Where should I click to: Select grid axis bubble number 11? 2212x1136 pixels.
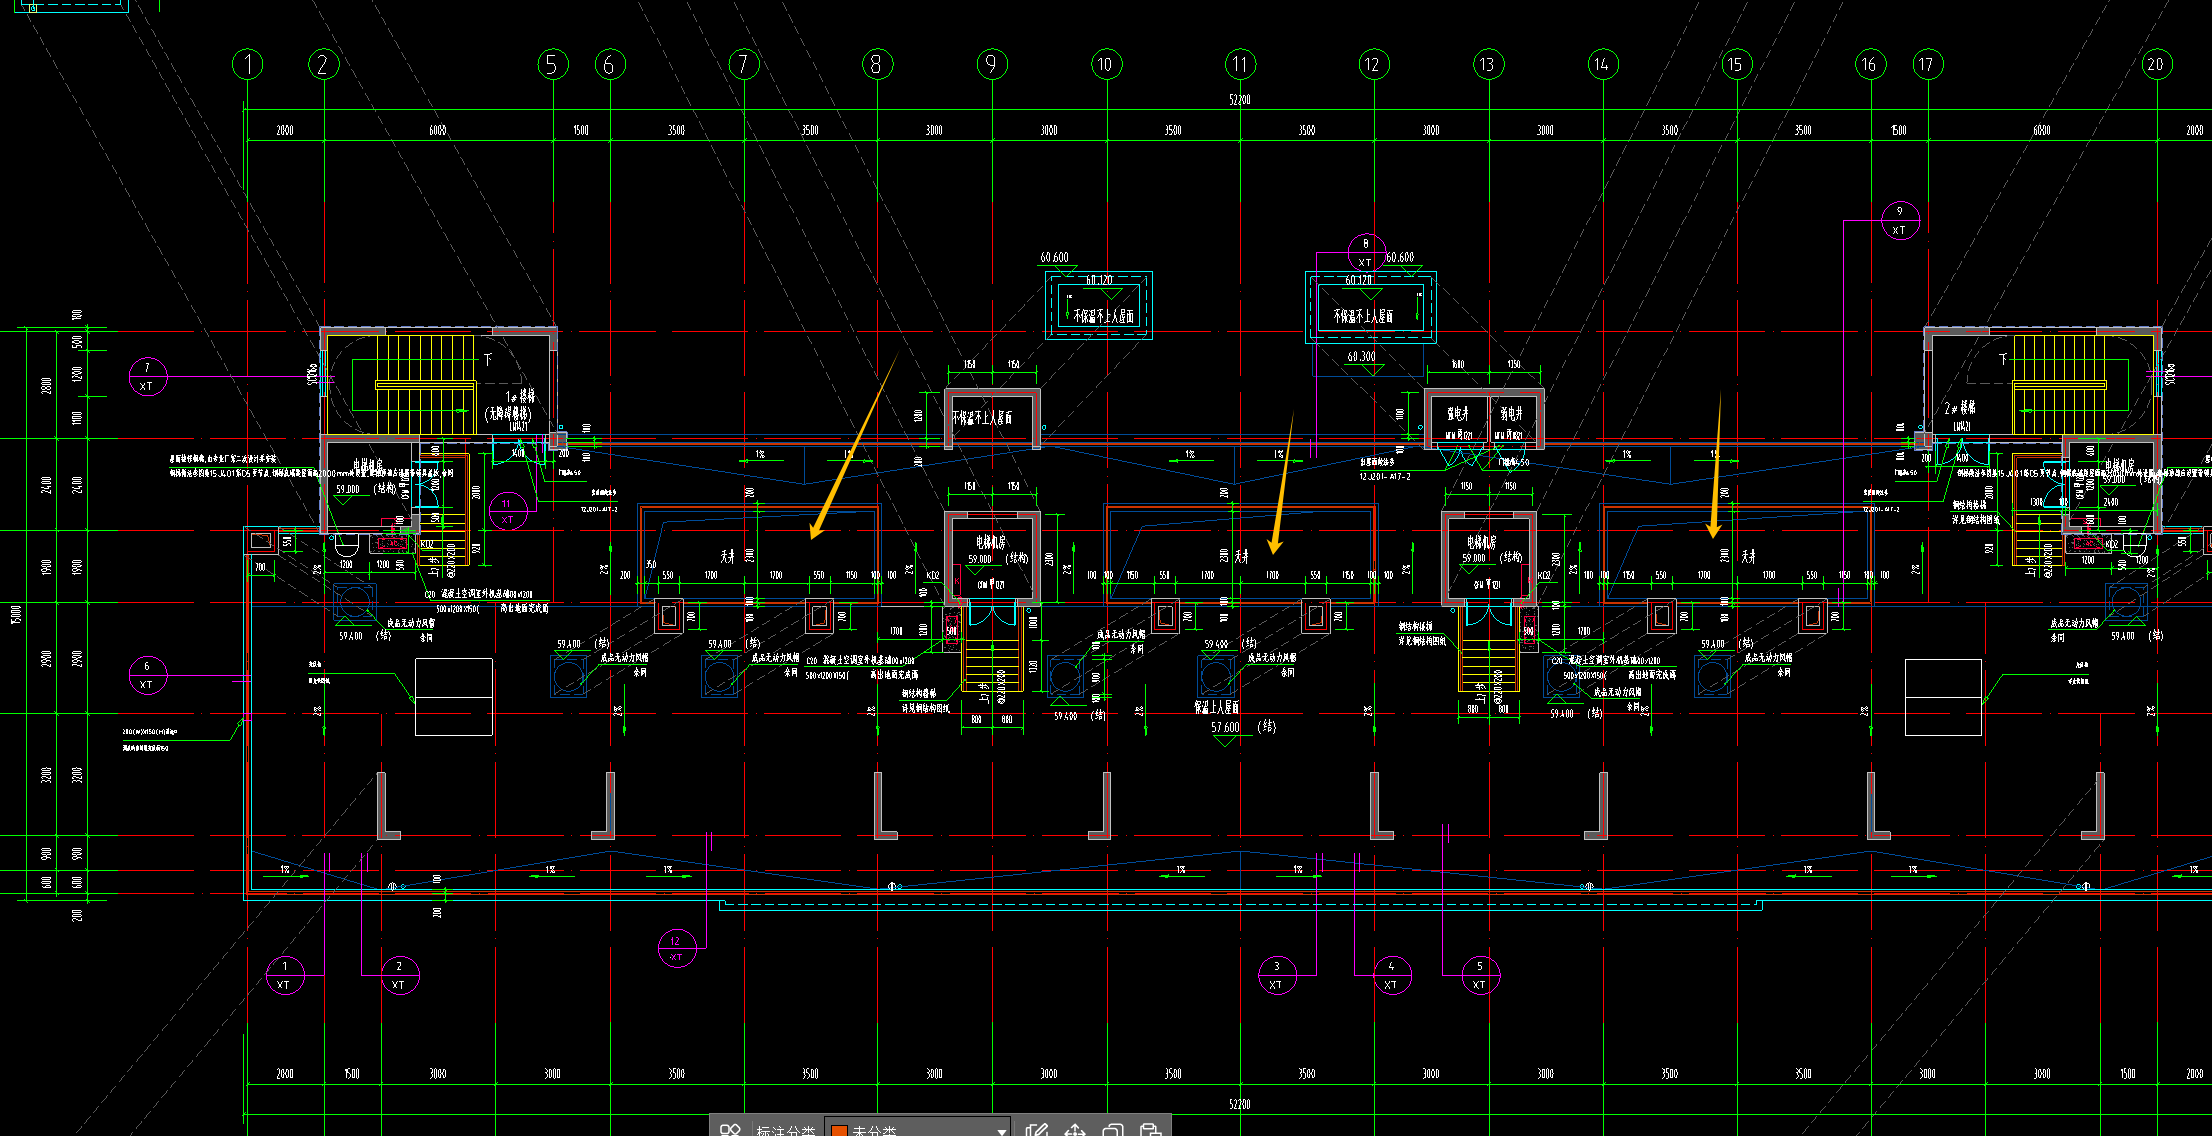click(1240, 65)
